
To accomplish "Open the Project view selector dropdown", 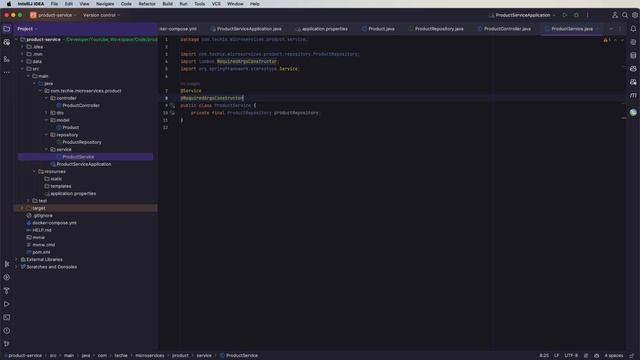I will pyautogui.click(x=27, y=29).
